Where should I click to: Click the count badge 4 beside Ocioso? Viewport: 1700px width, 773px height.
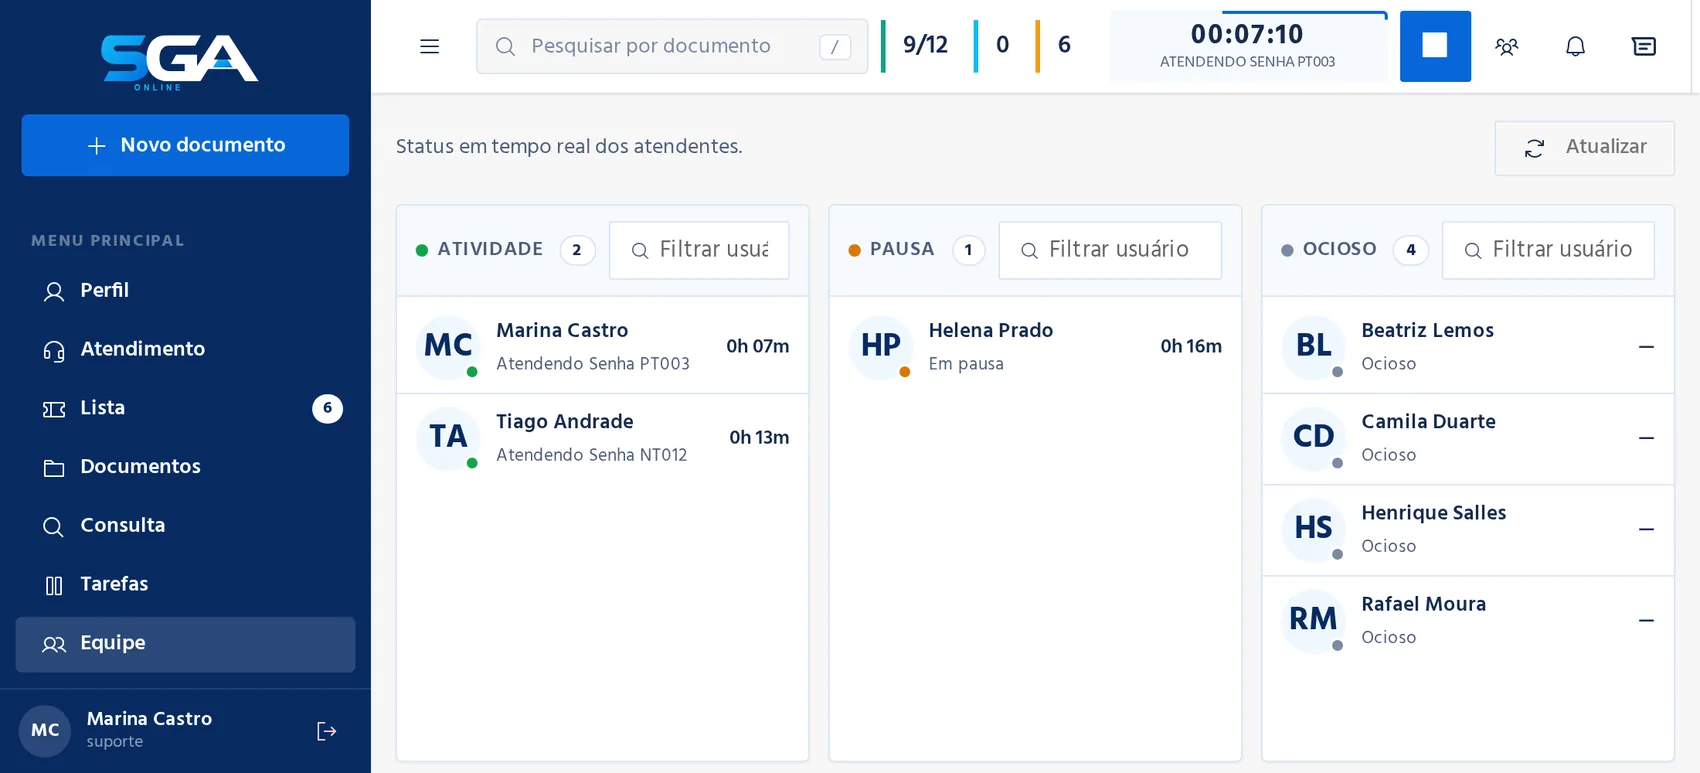1411,250
